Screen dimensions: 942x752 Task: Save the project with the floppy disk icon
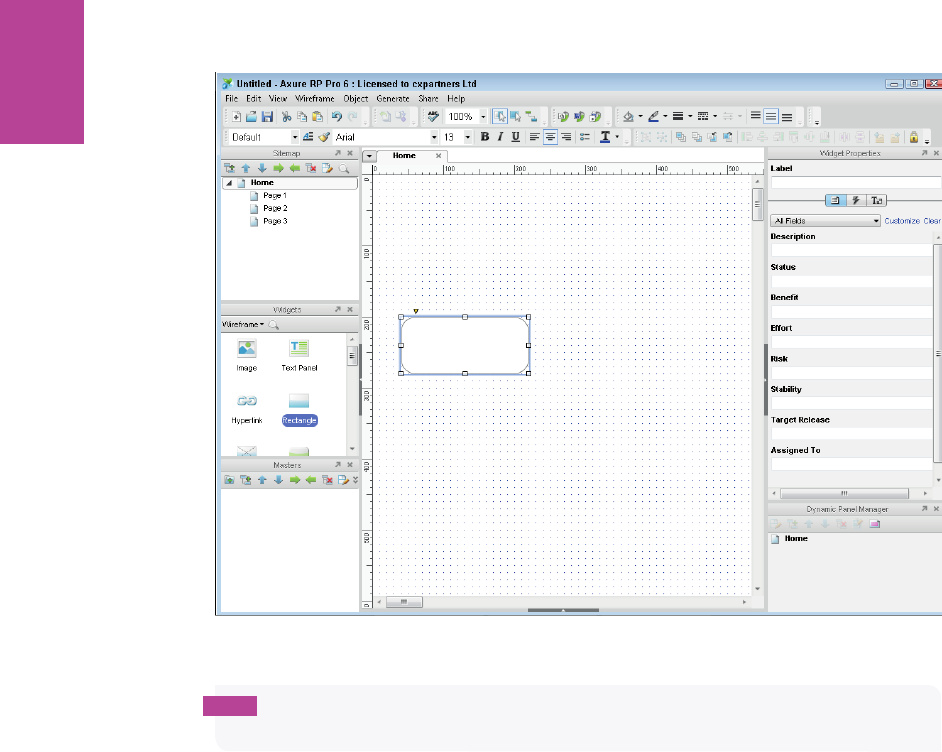coord(267,117)
